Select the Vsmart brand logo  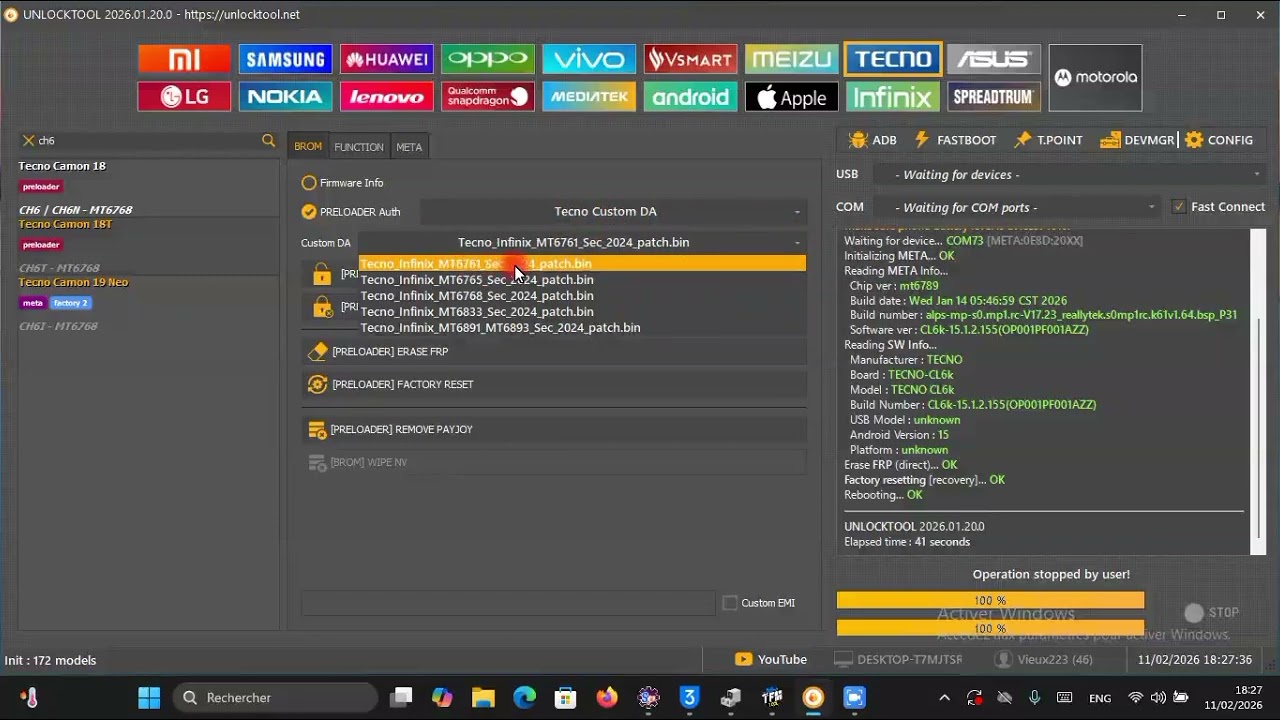691,59
